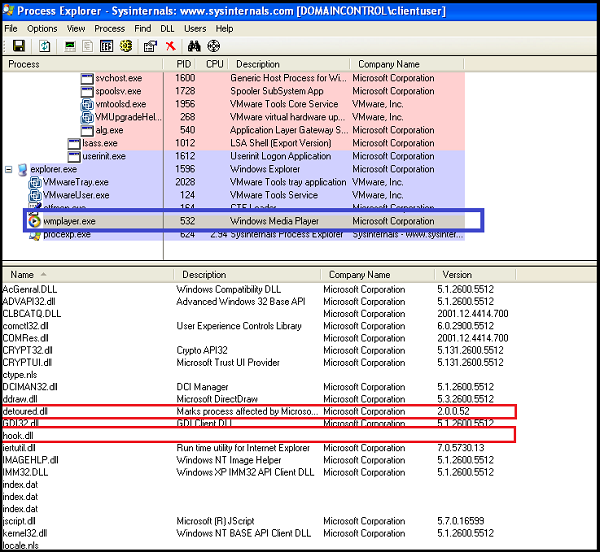Image resolution: width=600 pixels, height=552 pixels.
Task: Click the Save toolbar icon
Action: 19,46
